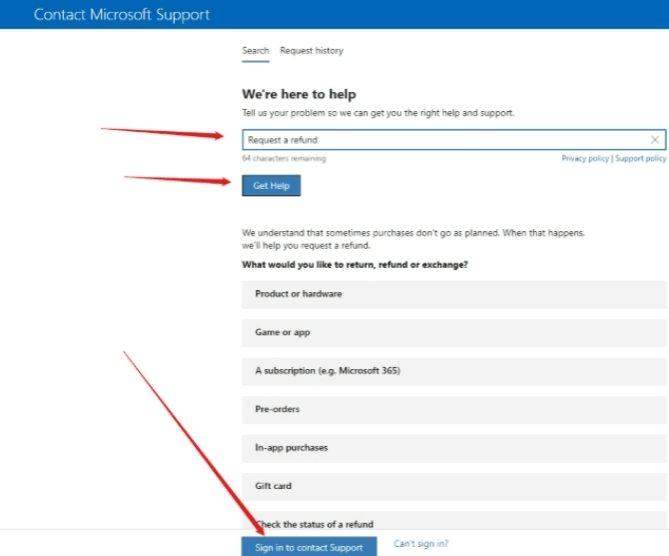This screenshot has height=556, width=669.
Task: Pick the Gift card option
Action: tap(454, 486)
